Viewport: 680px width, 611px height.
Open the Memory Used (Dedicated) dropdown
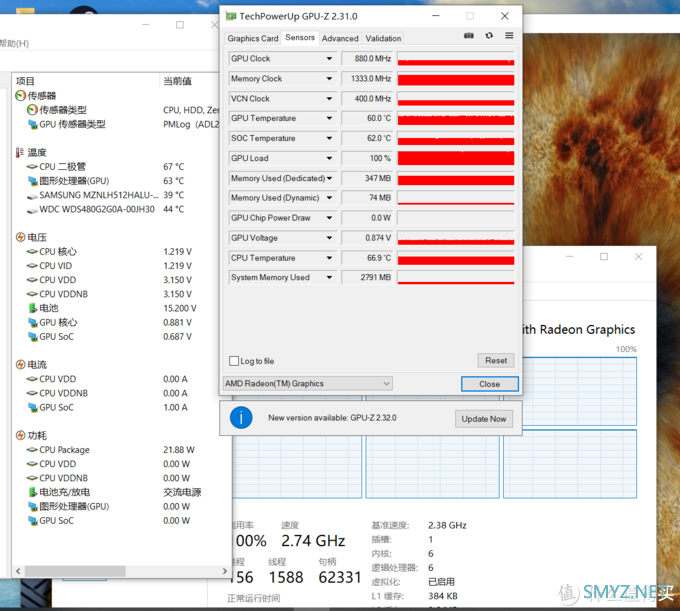click(330, 178)
